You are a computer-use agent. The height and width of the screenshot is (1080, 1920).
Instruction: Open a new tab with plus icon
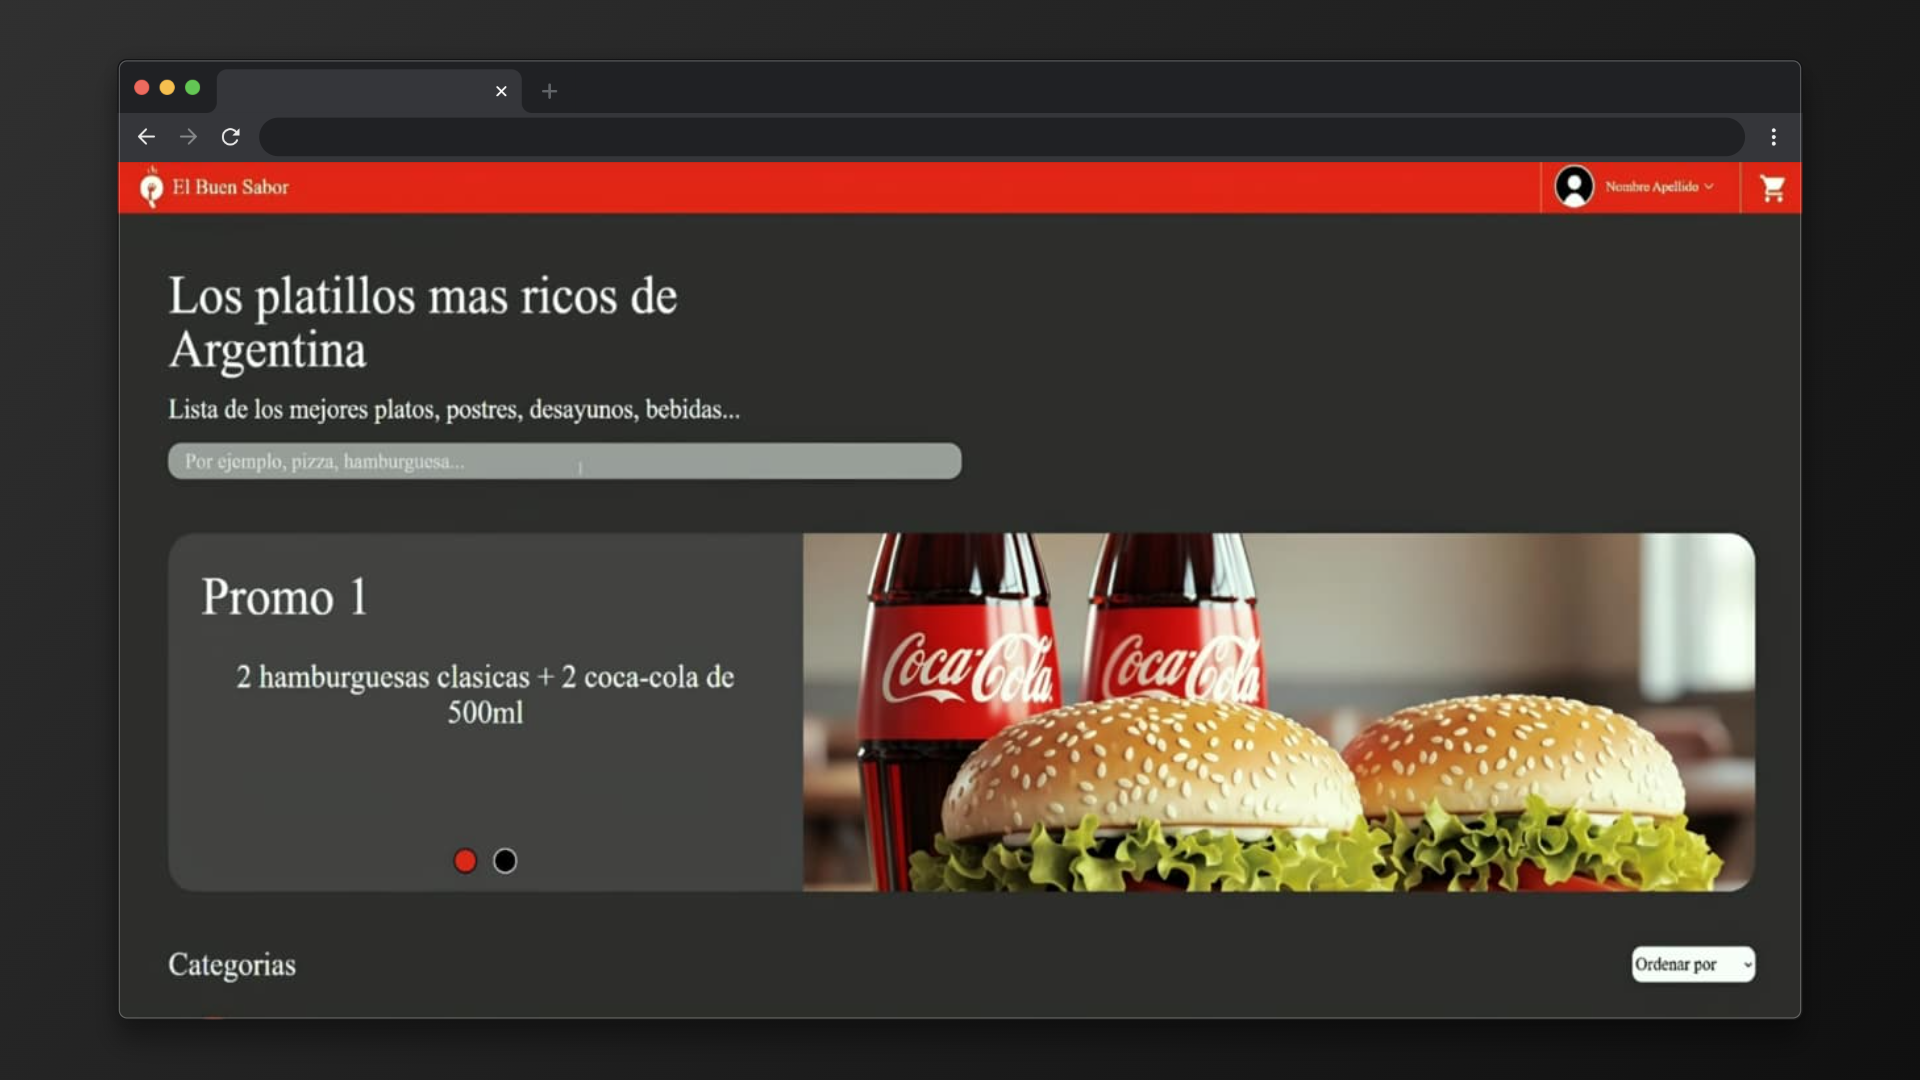coord(549,91)
